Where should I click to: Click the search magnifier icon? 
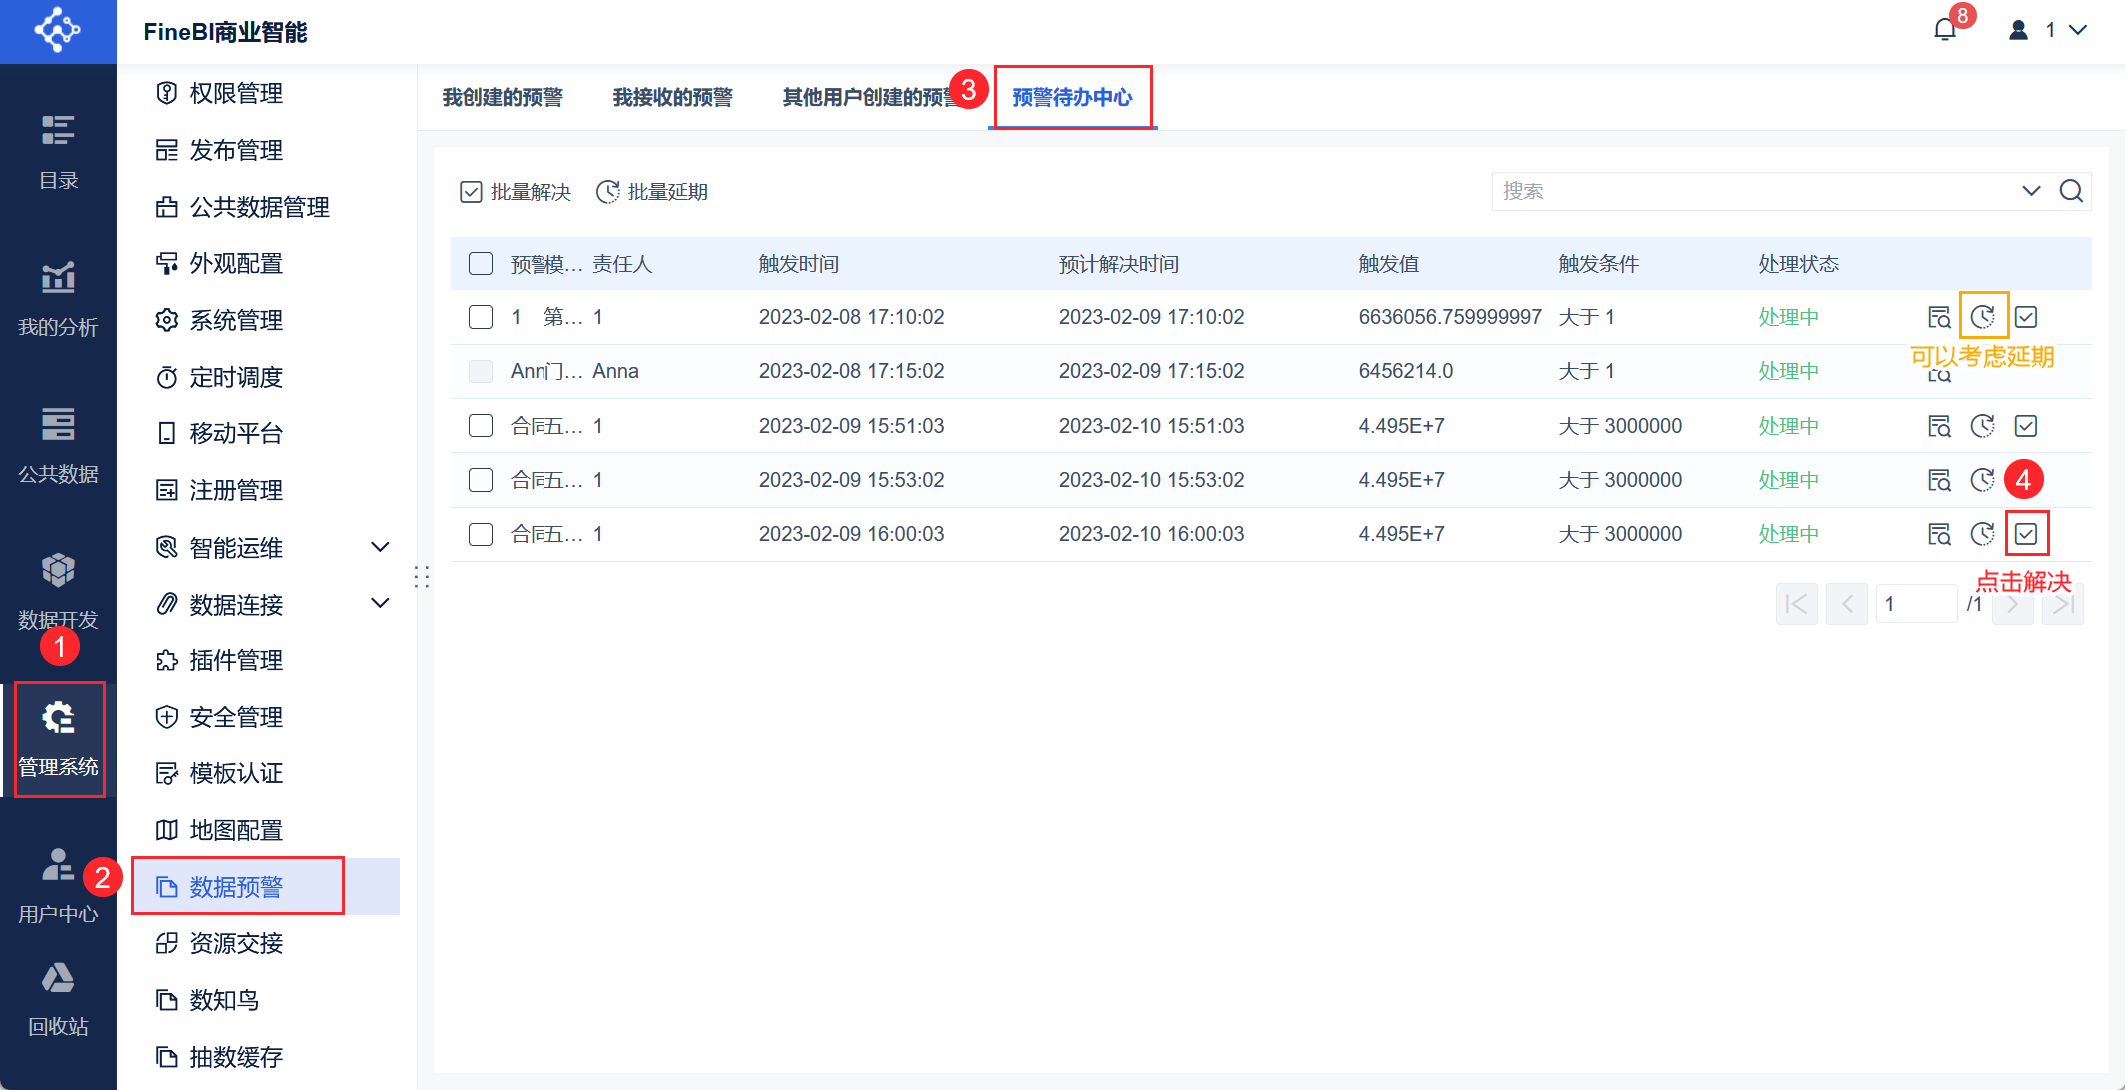click(x=2071, y=191)
